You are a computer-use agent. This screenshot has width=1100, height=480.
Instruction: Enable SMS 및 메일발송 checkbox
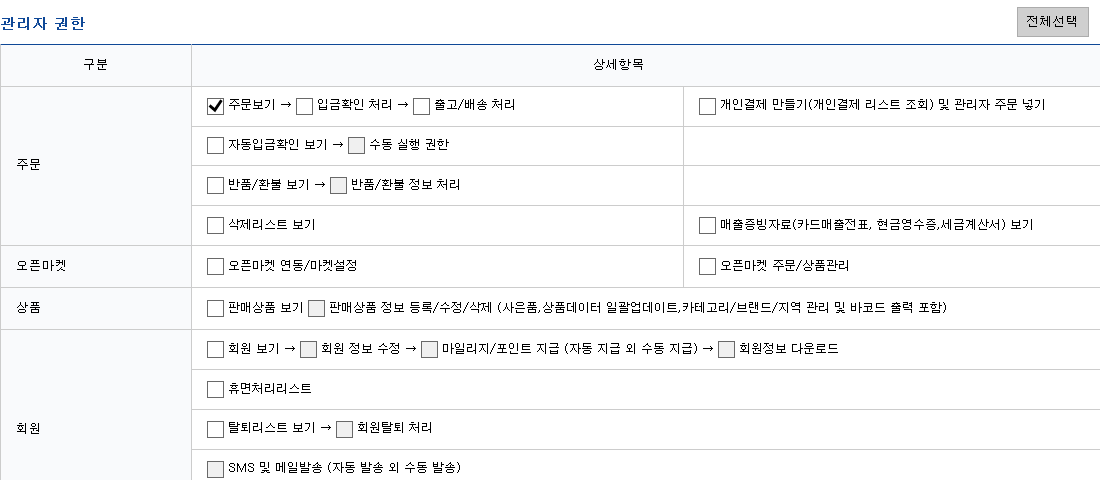(x=215, y=469)
